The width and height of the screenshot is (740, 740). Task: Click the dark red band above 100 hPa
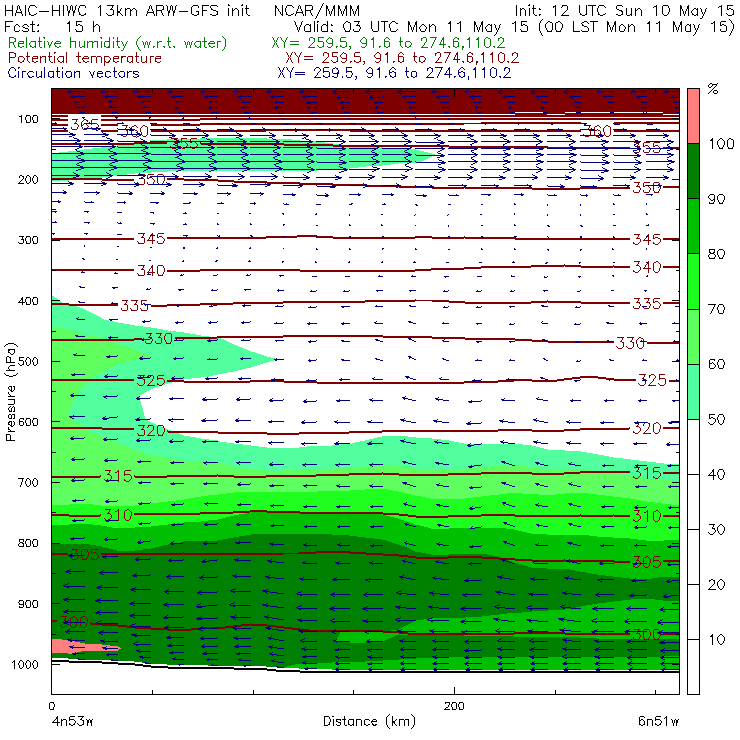(x=365, y=101)
